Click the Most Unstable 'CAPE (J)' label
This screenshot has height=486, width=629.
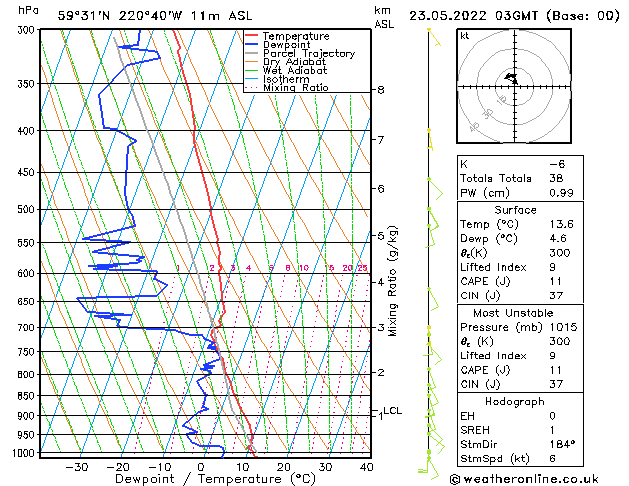click(485, 370)
